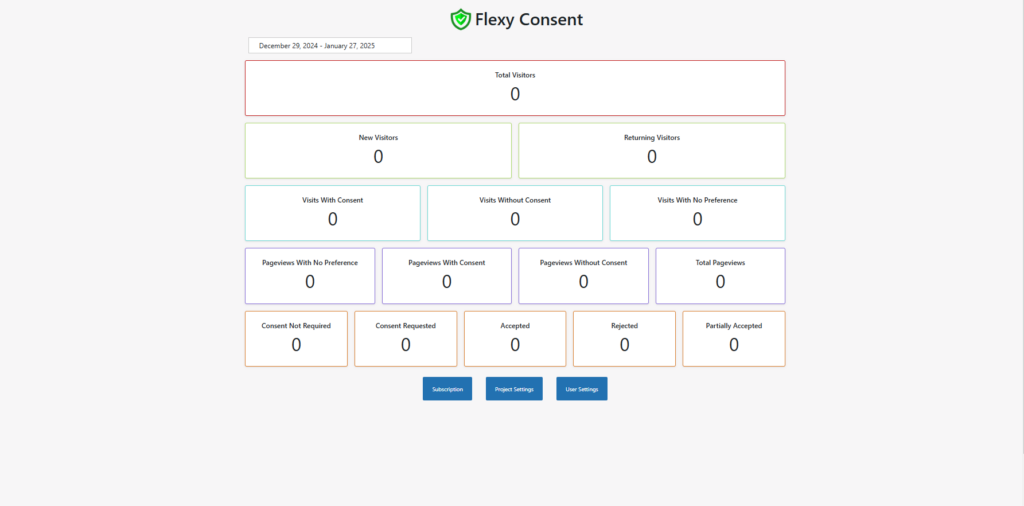
Task: Click the Flexy Consent title text
Action: 529,20
